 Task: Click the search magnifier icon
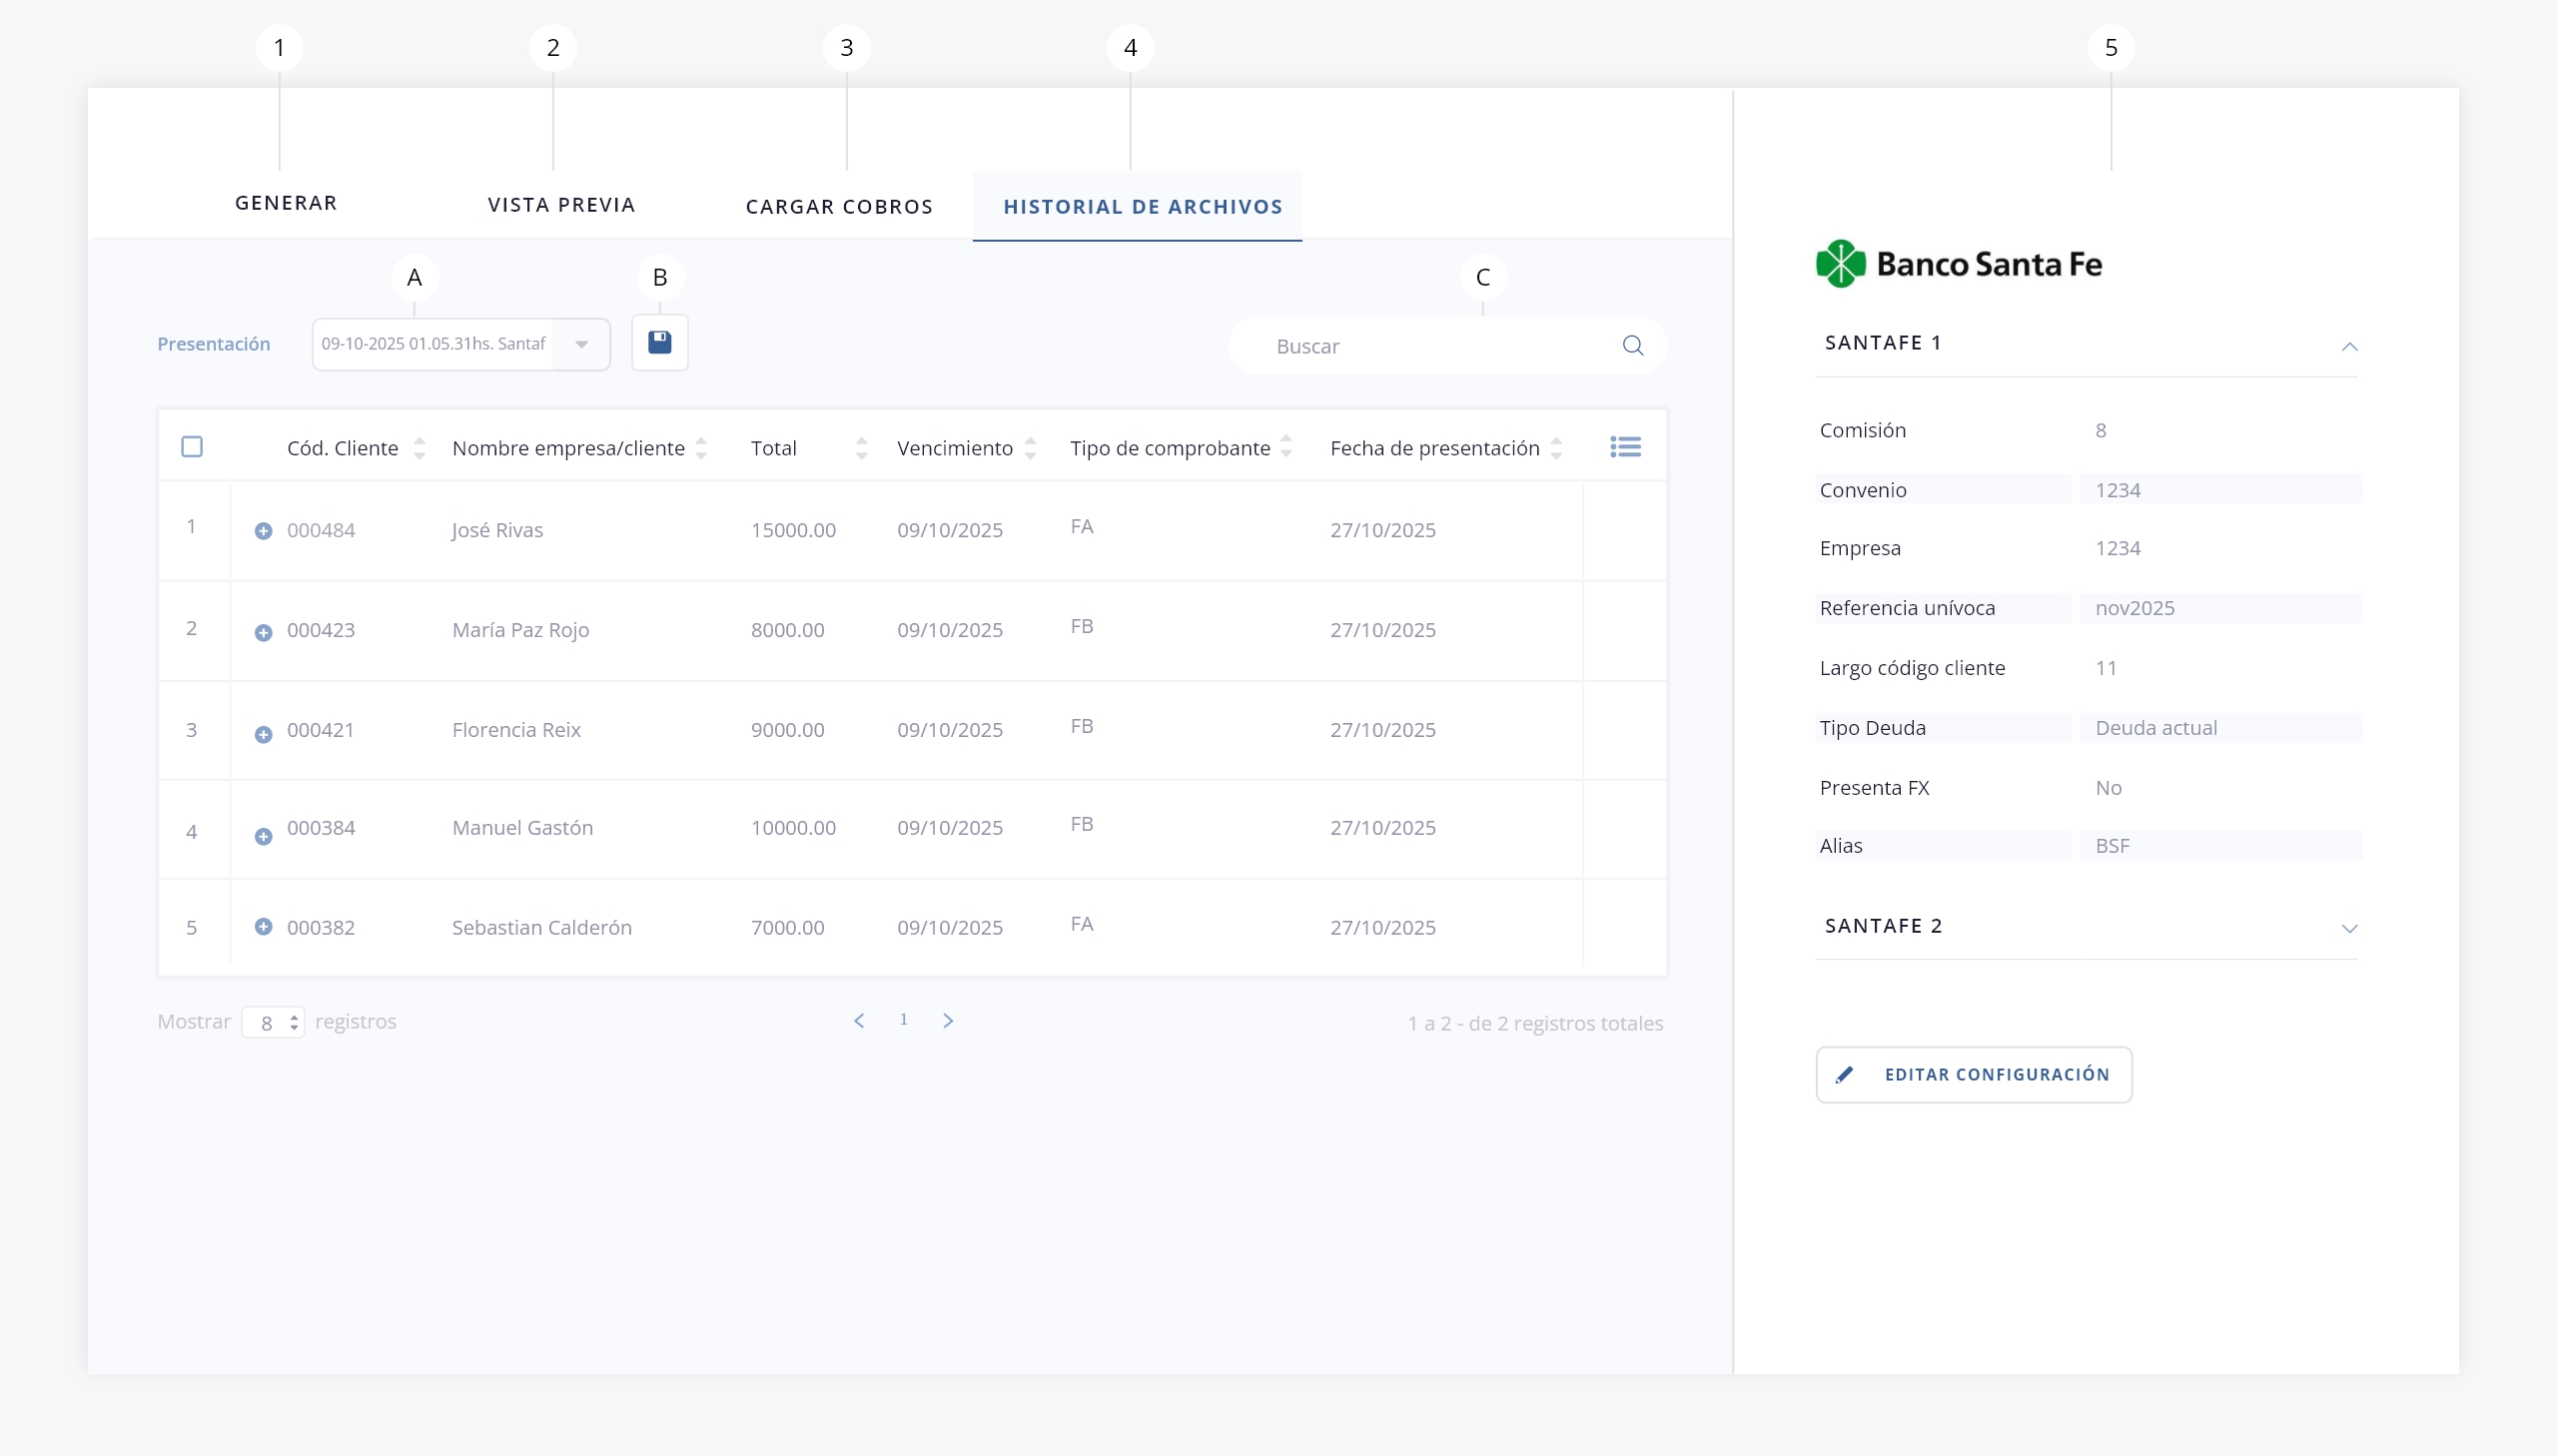point(1632,346)
